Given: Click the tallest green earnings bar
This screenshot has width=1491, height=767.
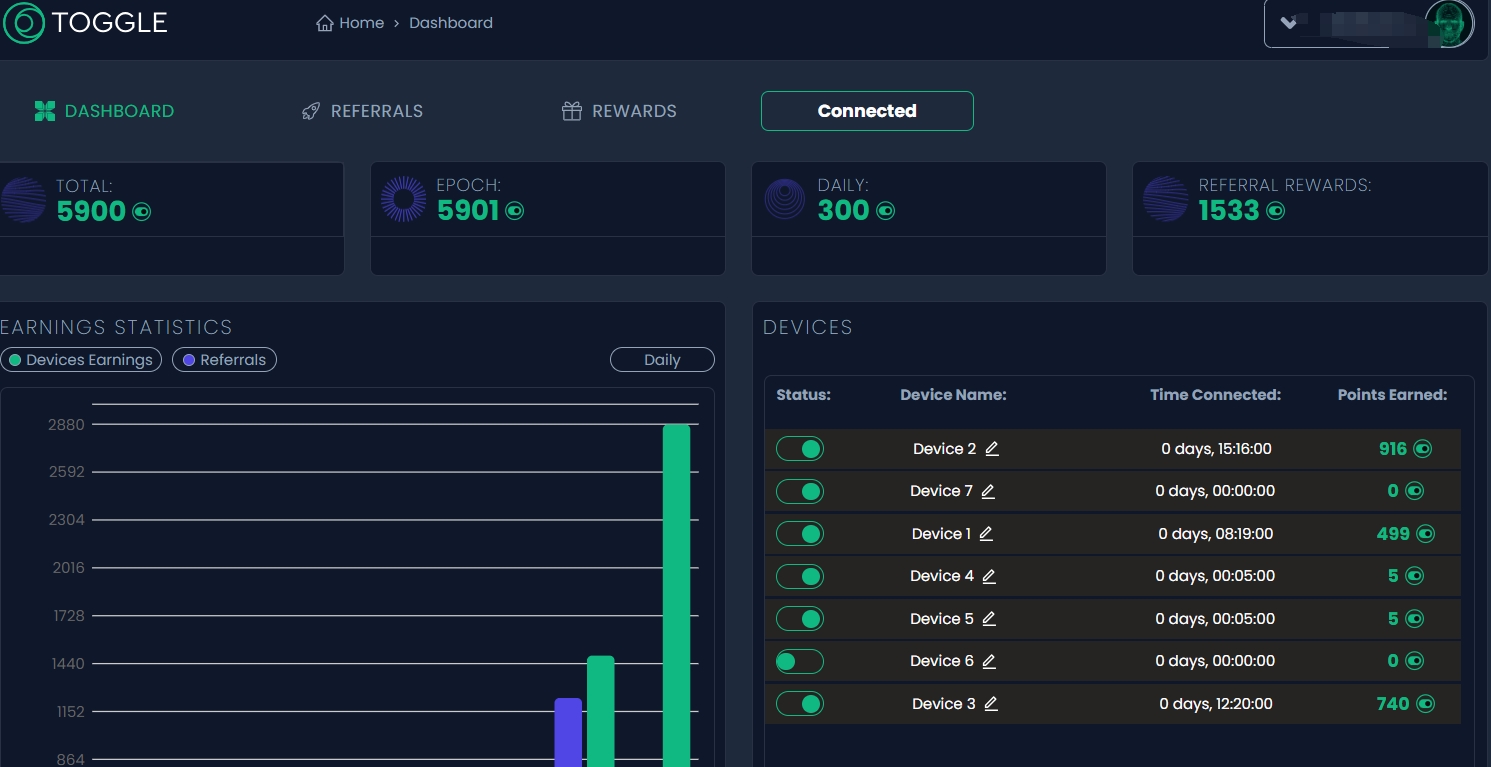Looking at the screenshot, I should (x=677, y=596).
